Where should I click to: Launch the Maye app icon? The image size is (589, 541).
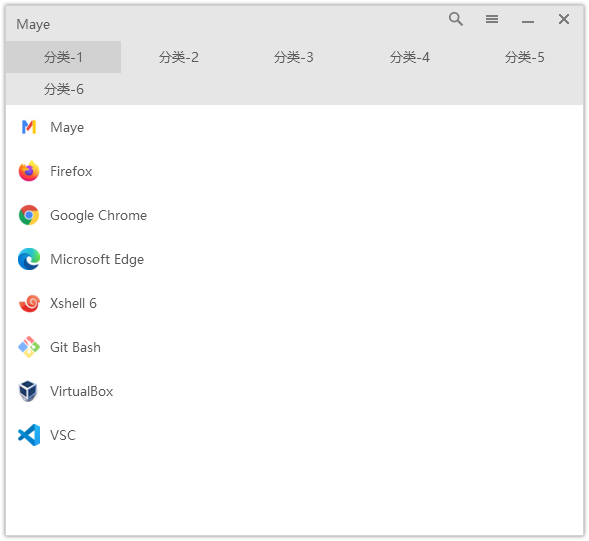tap(29, 127)
